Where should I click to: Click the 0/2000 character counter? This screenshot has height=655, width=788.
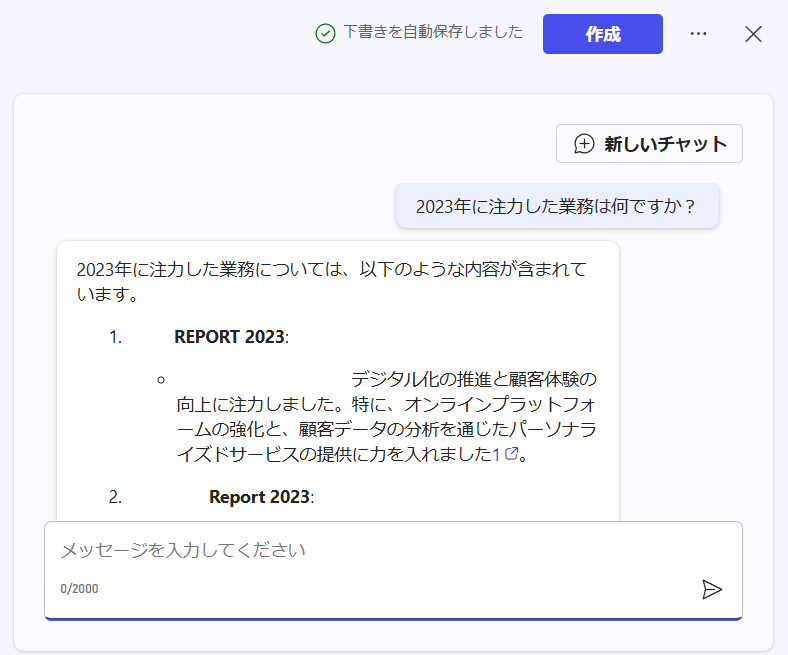[79, 589]
